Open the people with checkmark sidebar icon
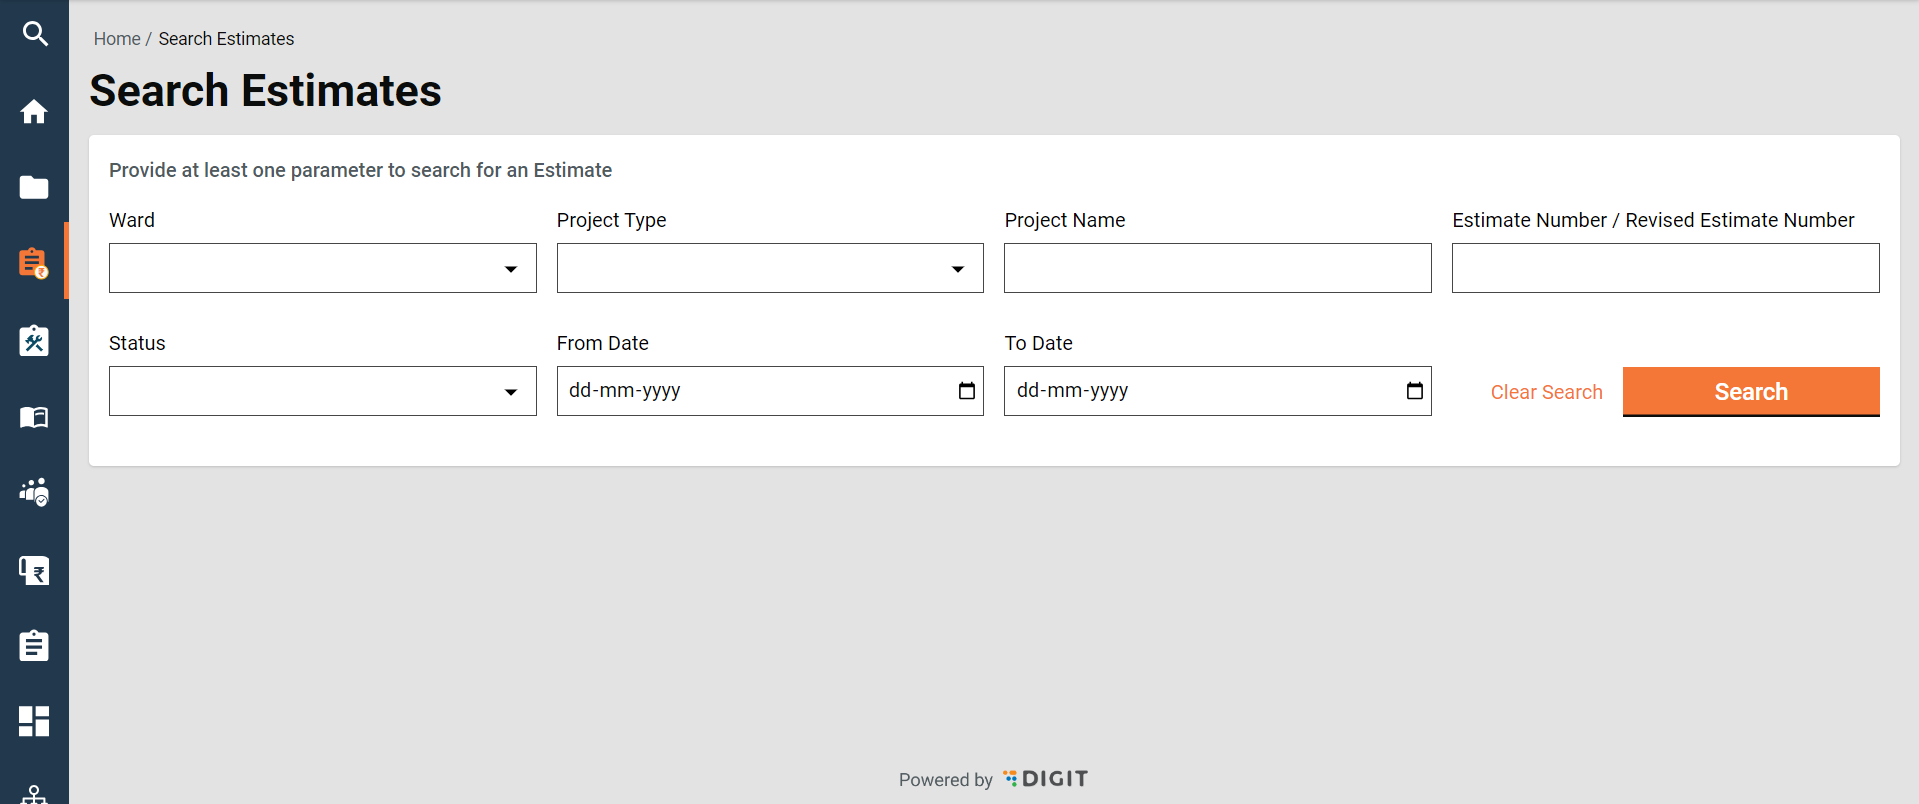Image resolution: width=1919 pixels, height=804 pixels. pos(34,492)
